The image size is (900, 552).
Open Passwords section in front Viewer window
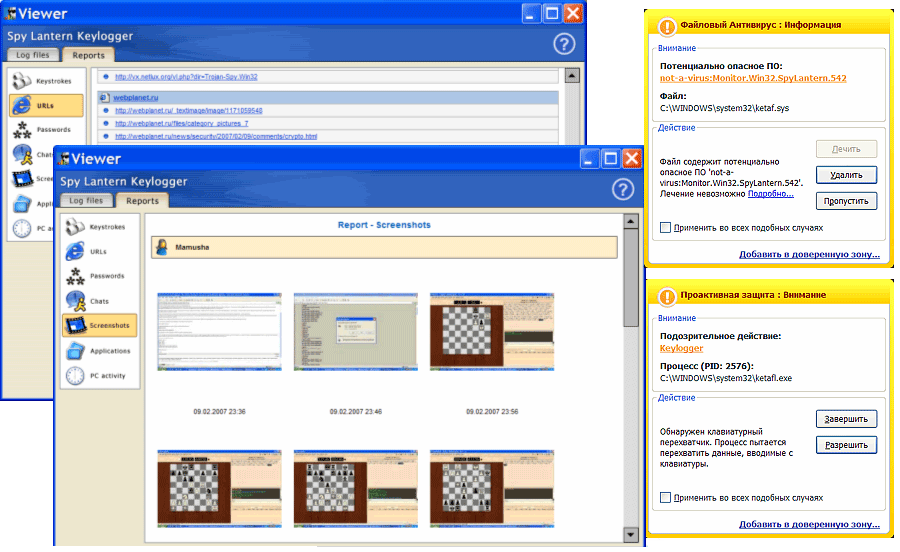(x=100, y=276)
